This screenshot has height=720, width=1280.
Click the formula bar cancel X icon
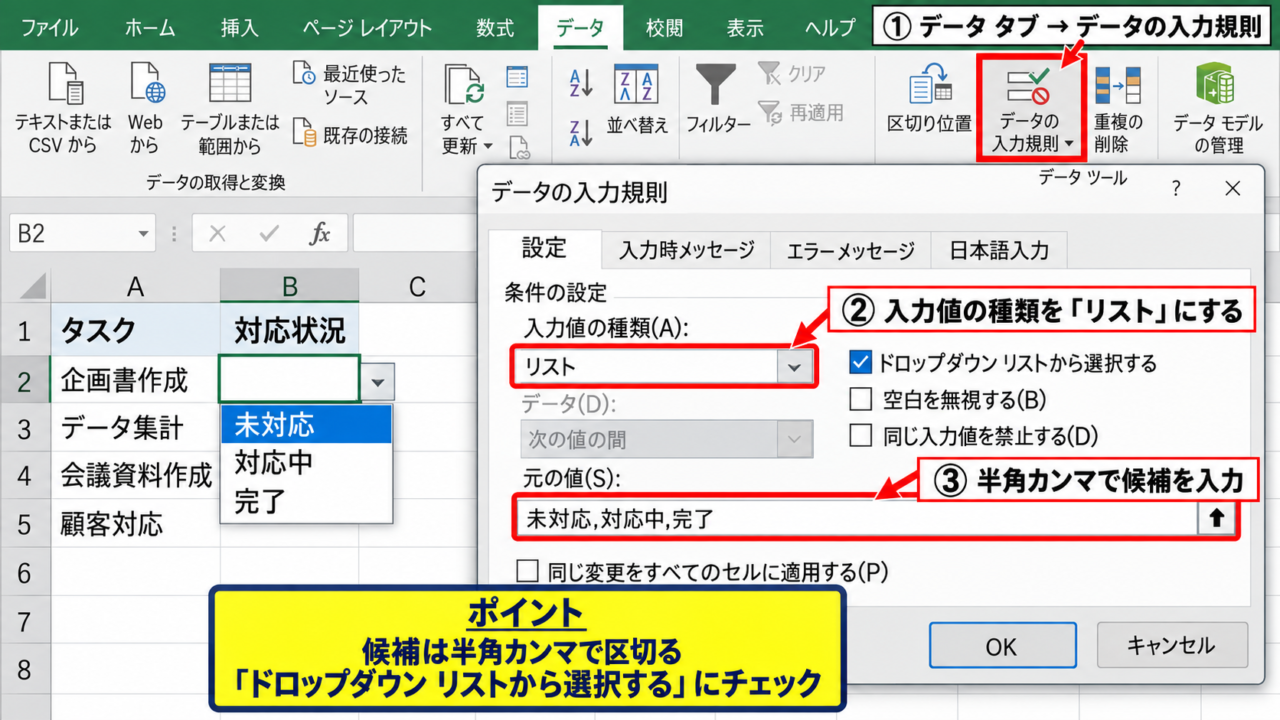pos(216,234)
